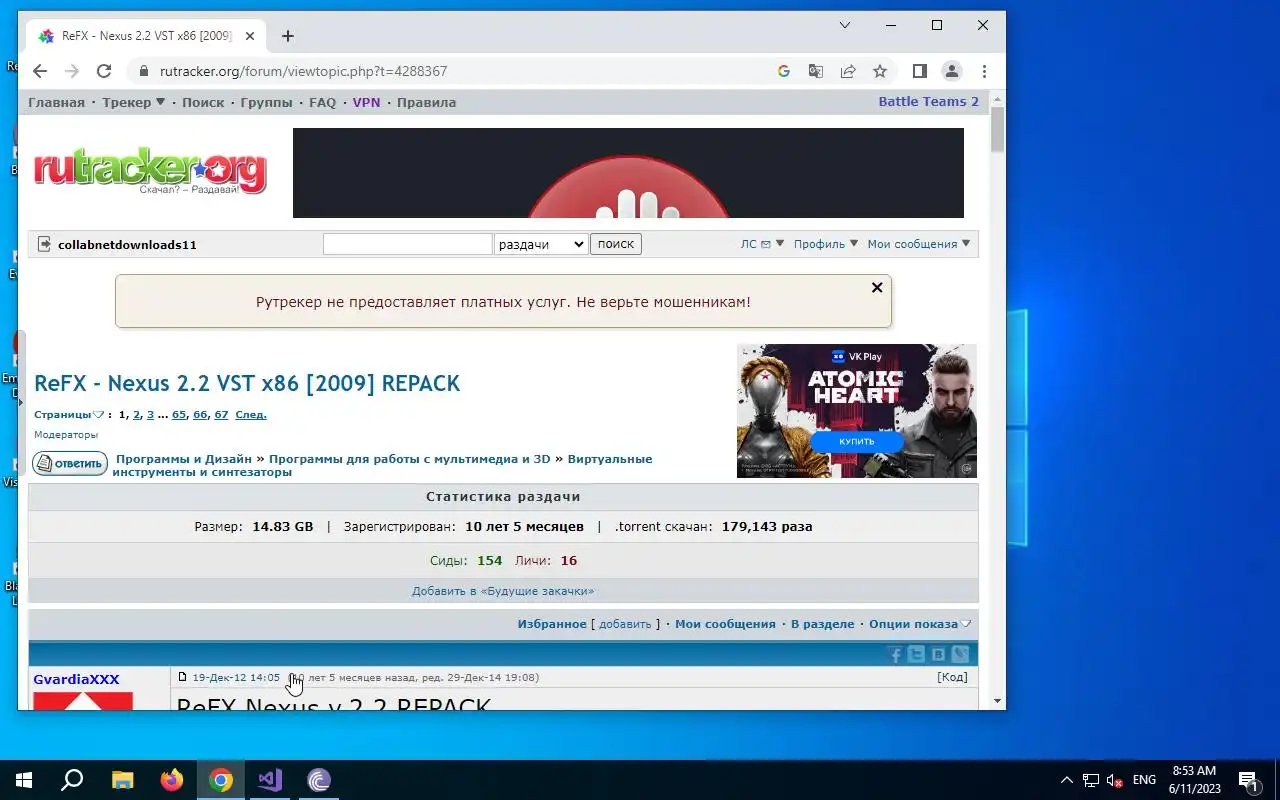Viewport: 1280px width, 800px height.
Task: Open File Explorer from taskbar
Action: coord(122,780)
